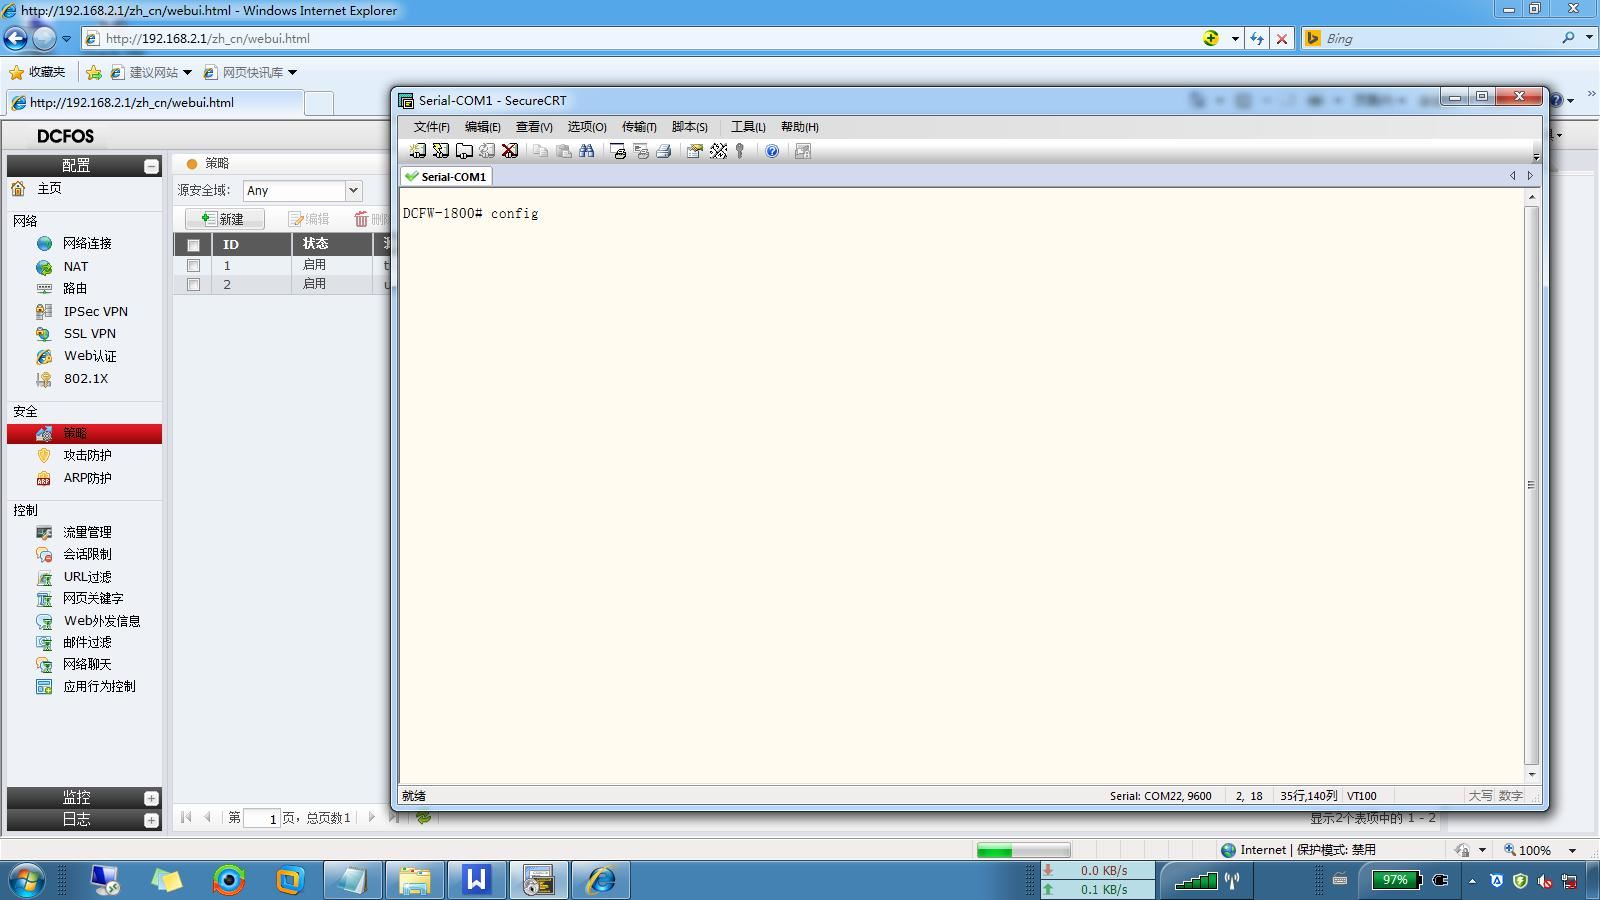The image size is (1600, 900).
Task: Tick checkbox for policy ID 2
Action: 193,285
